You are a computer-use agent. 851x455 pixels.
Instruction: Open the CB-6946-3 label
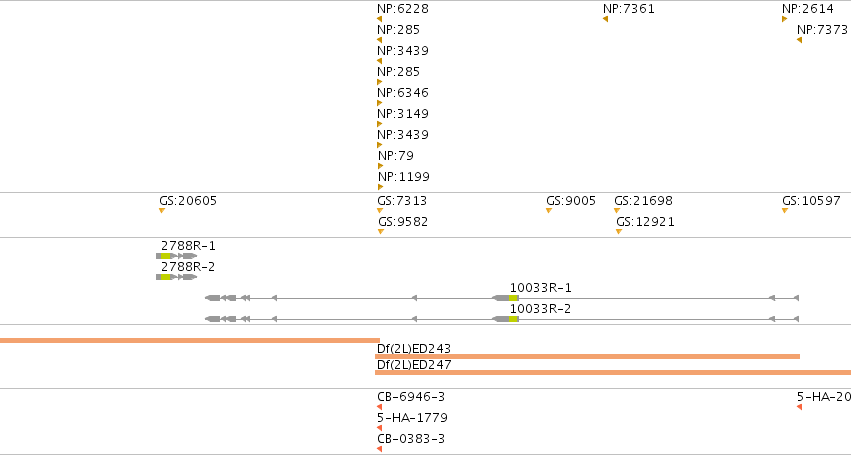[411, 397]
